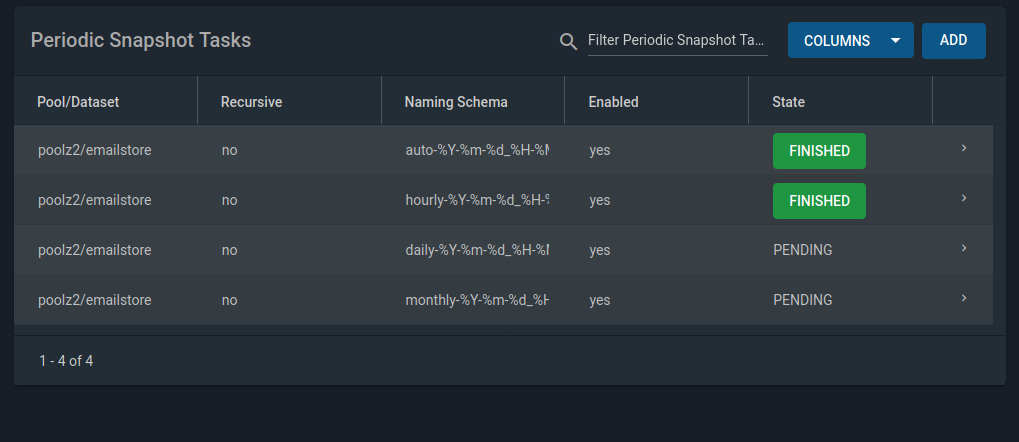Click PENDING state of daily task
This screenshot has height=442, width=1019.
(803, 250)
